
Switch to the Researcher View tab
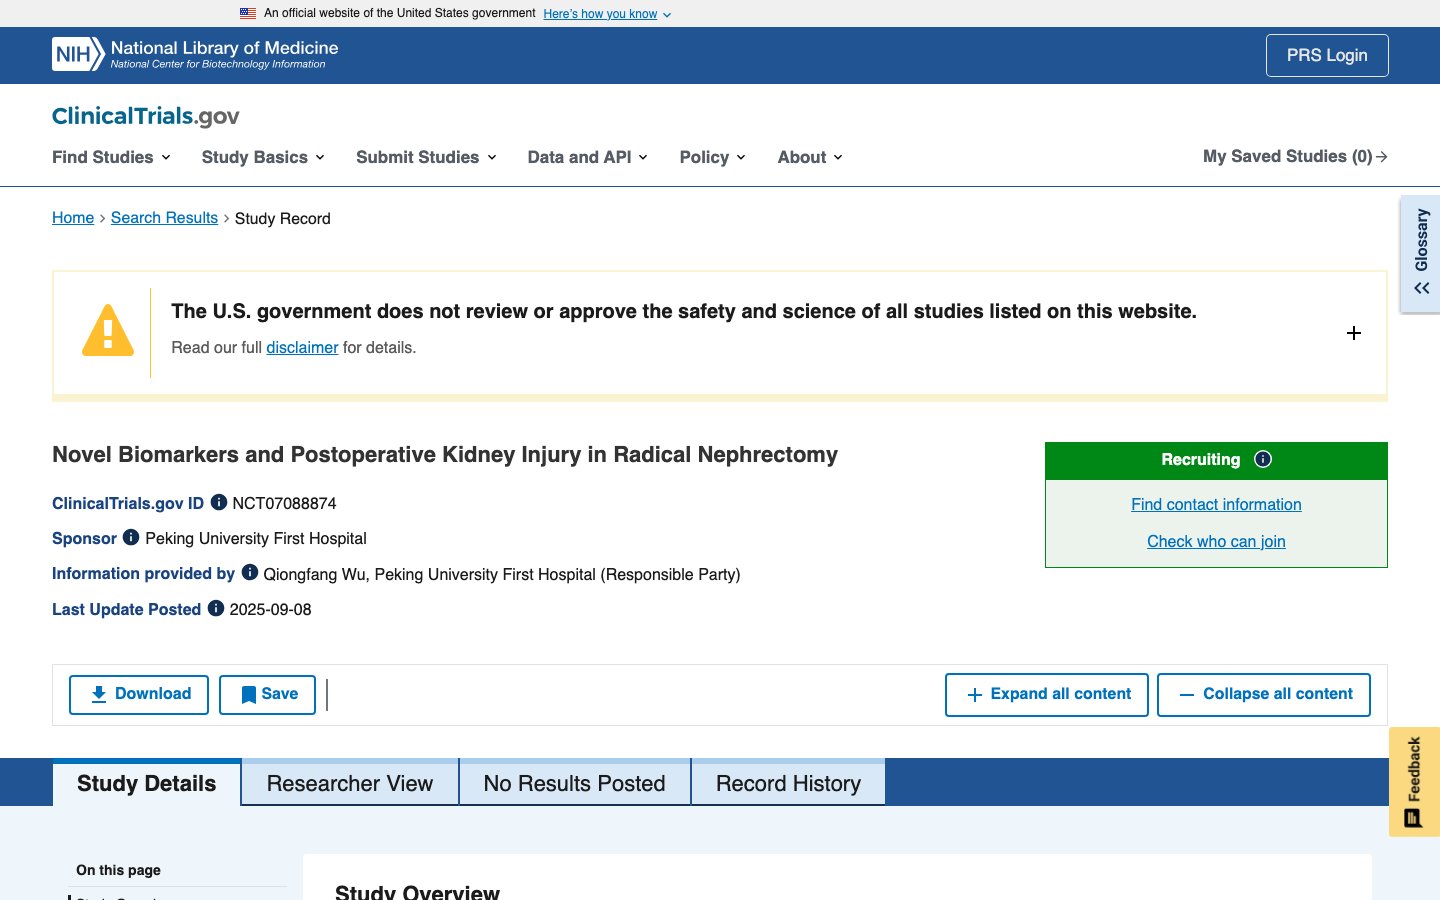point(350,783)
